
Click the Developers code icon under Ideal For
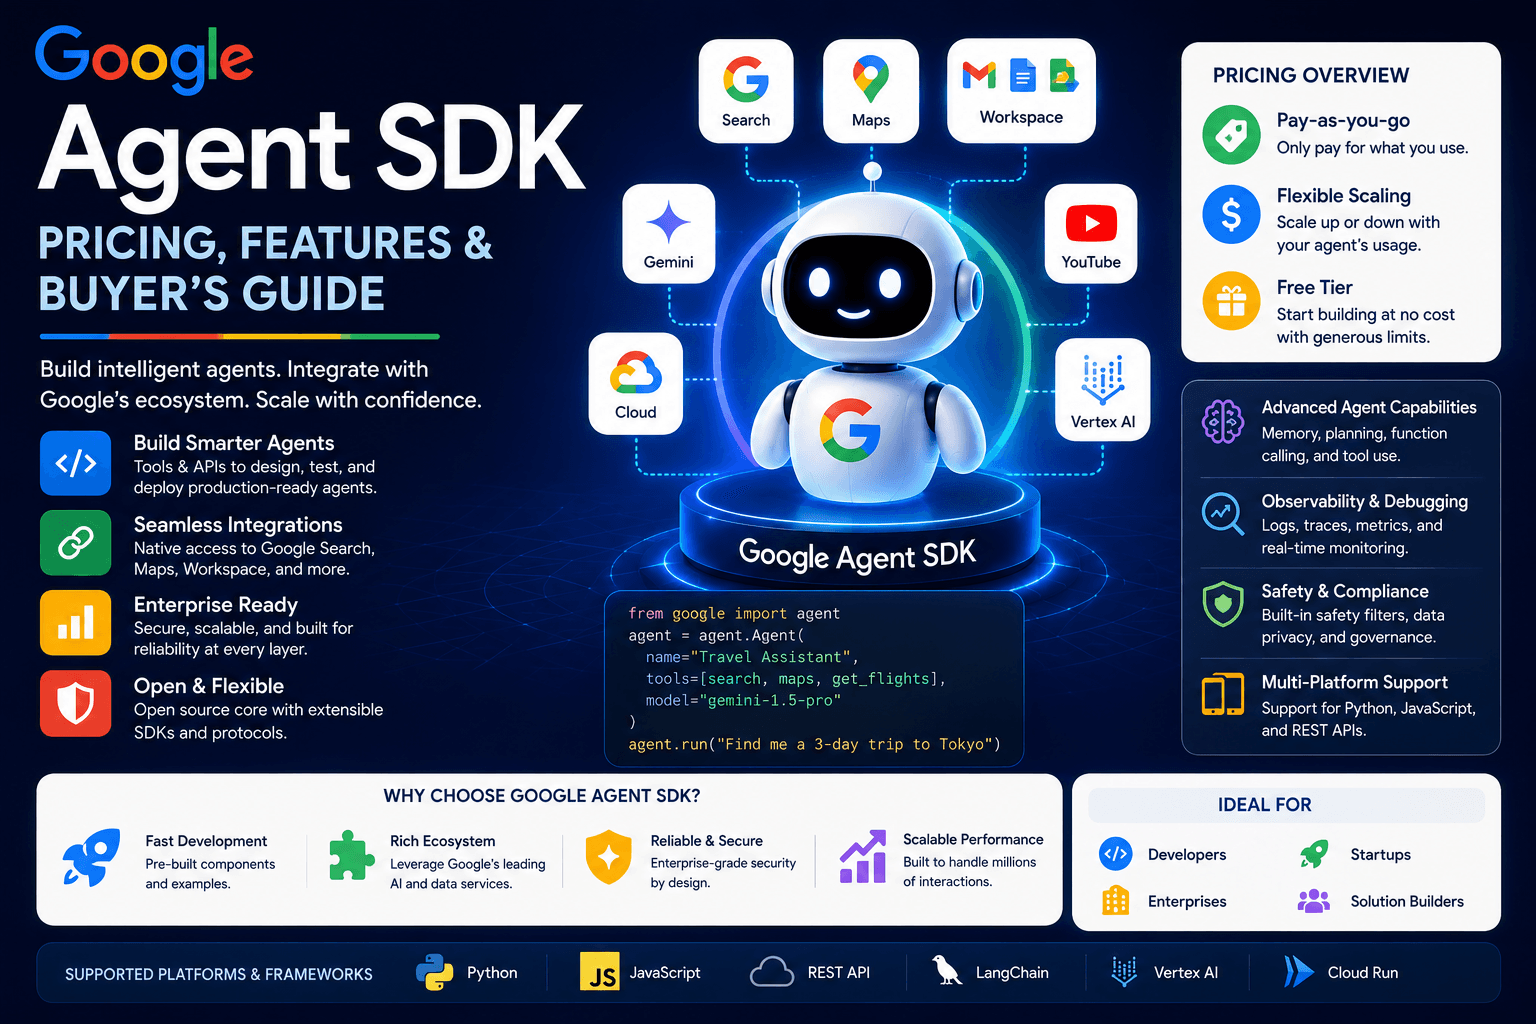(x=1115, y=854)
